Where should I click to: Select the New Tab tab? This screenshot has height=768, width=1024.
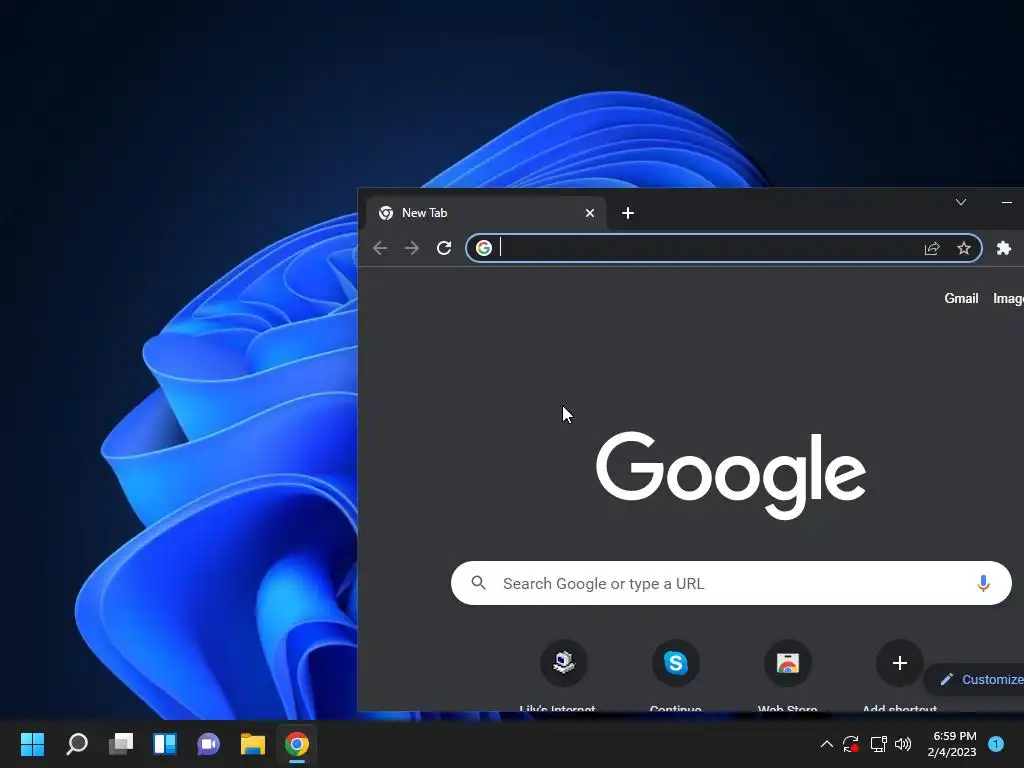[x=485, y=213]
